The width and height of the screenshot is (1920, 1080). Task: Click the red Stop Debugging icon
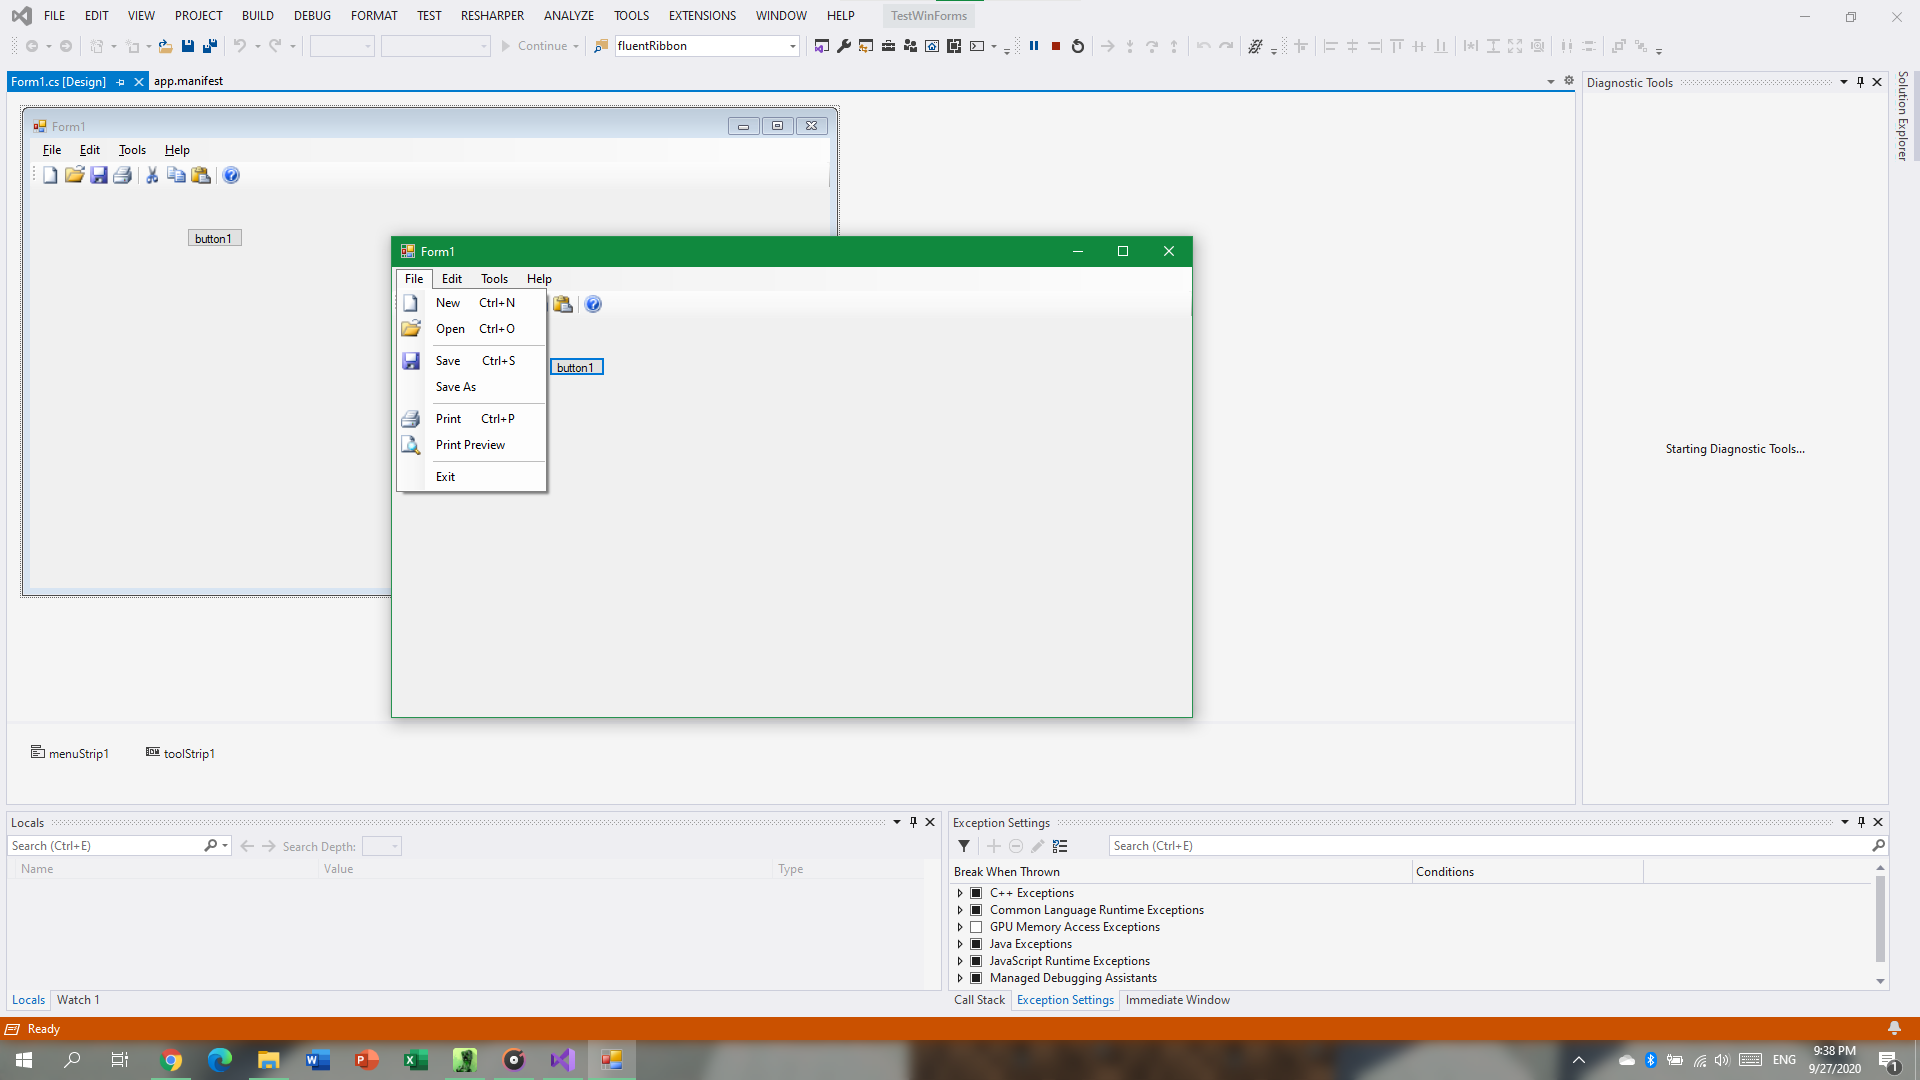(x=1056, y=46)
